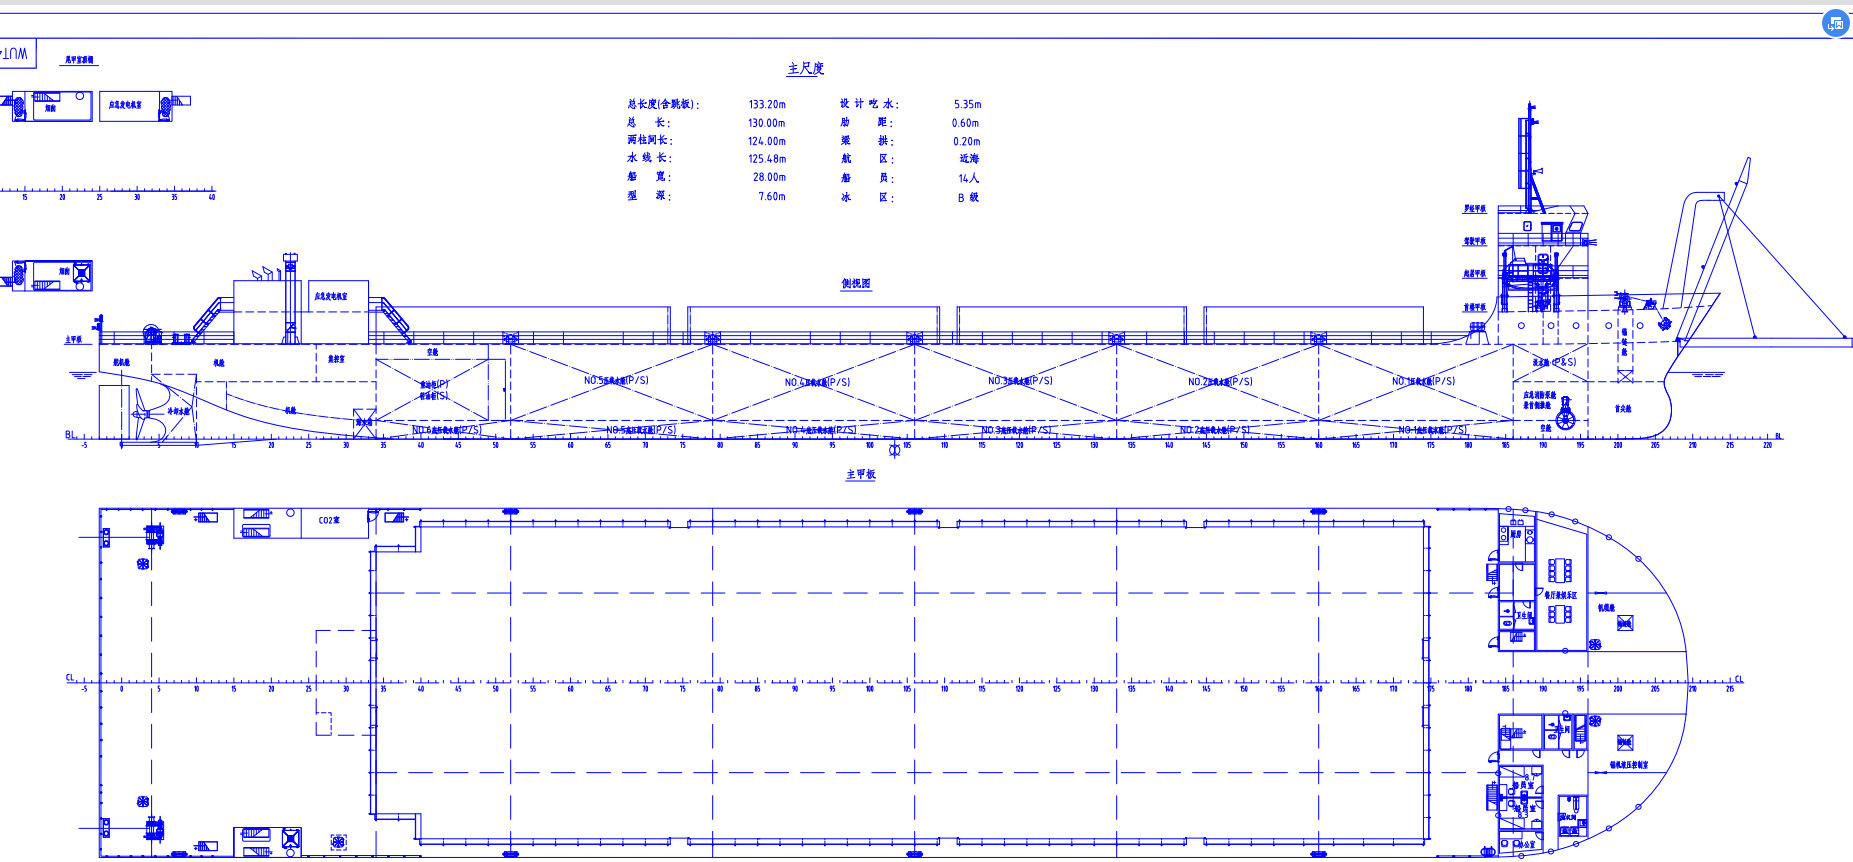Click the waterline symbol at the stern
This screenshot has height=862, width=1853.
pyautogui.click(x=82, y=376)
